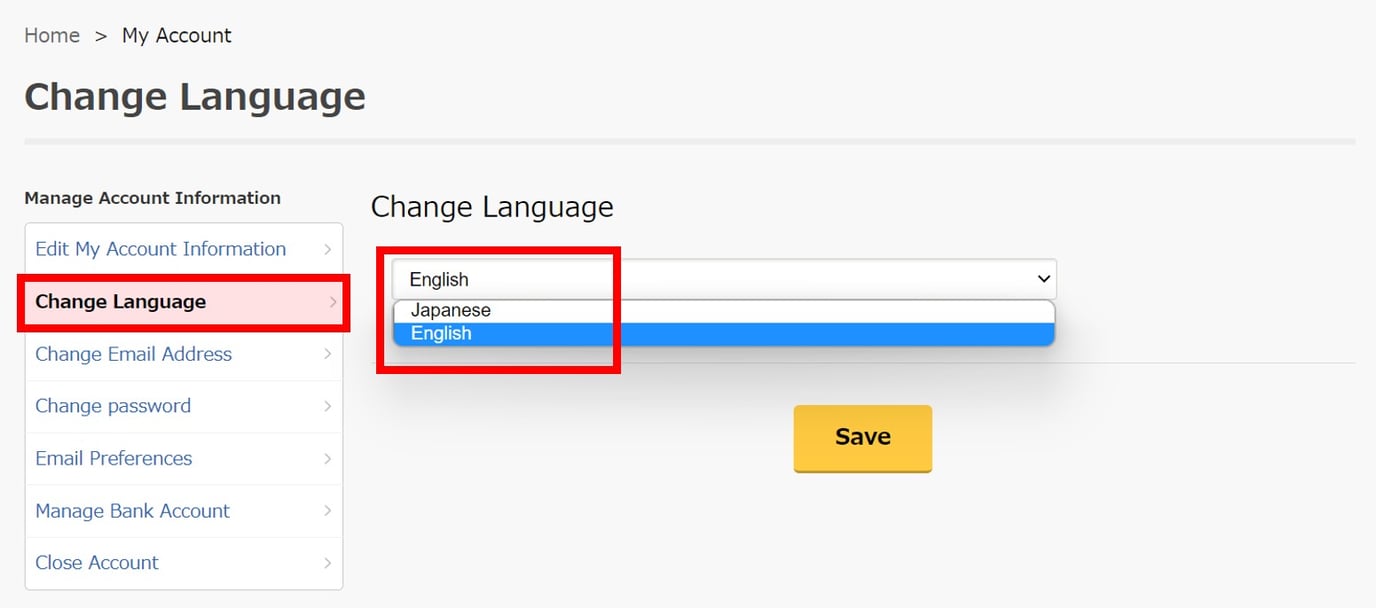
Task: Select Change Language in the sidebar menu
Action: pos(123,301)
